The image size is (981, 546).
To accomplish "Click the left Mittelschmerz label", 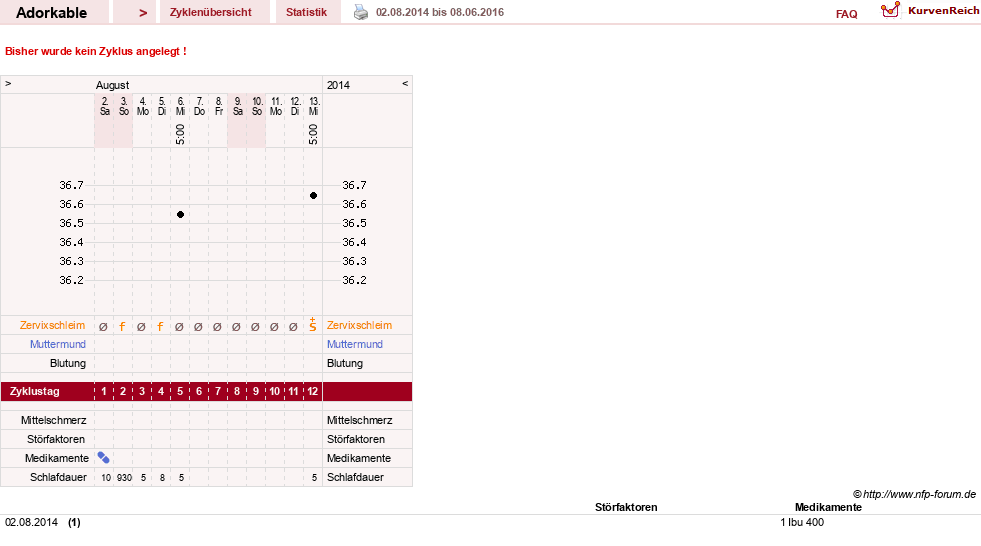I will 53,420.
